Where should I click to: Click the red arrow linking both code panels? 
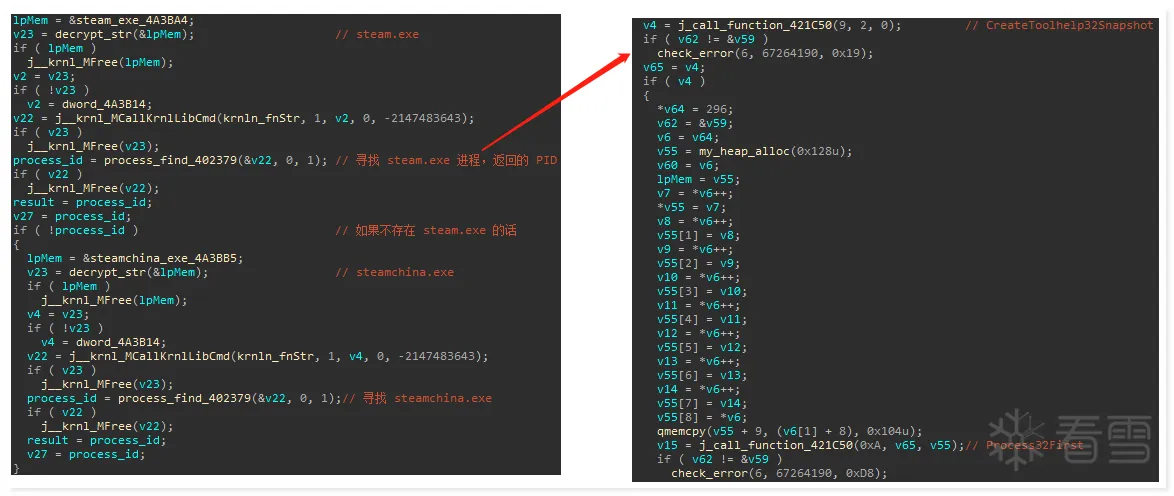(x=554, y=100)
